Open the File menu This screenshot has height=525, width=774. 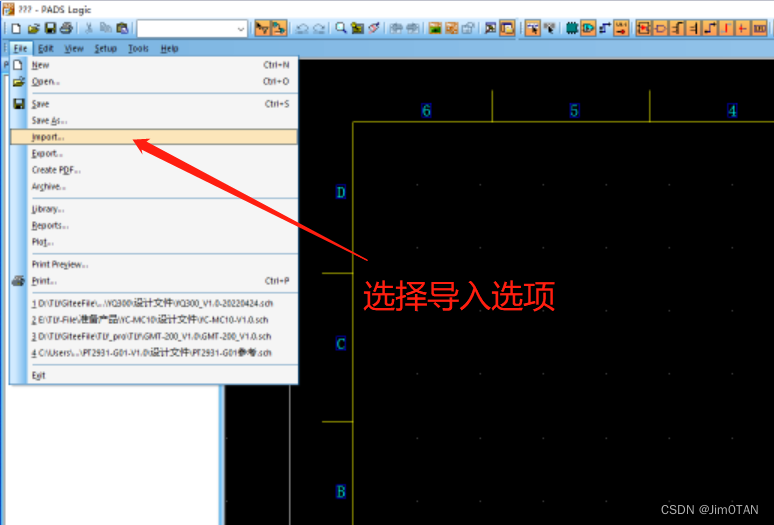pos(20,48)
